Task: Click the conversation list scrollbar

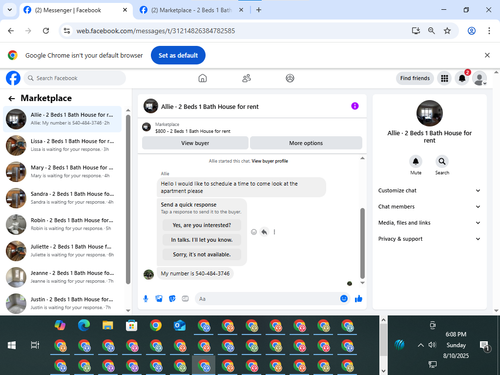Action: 128,199
